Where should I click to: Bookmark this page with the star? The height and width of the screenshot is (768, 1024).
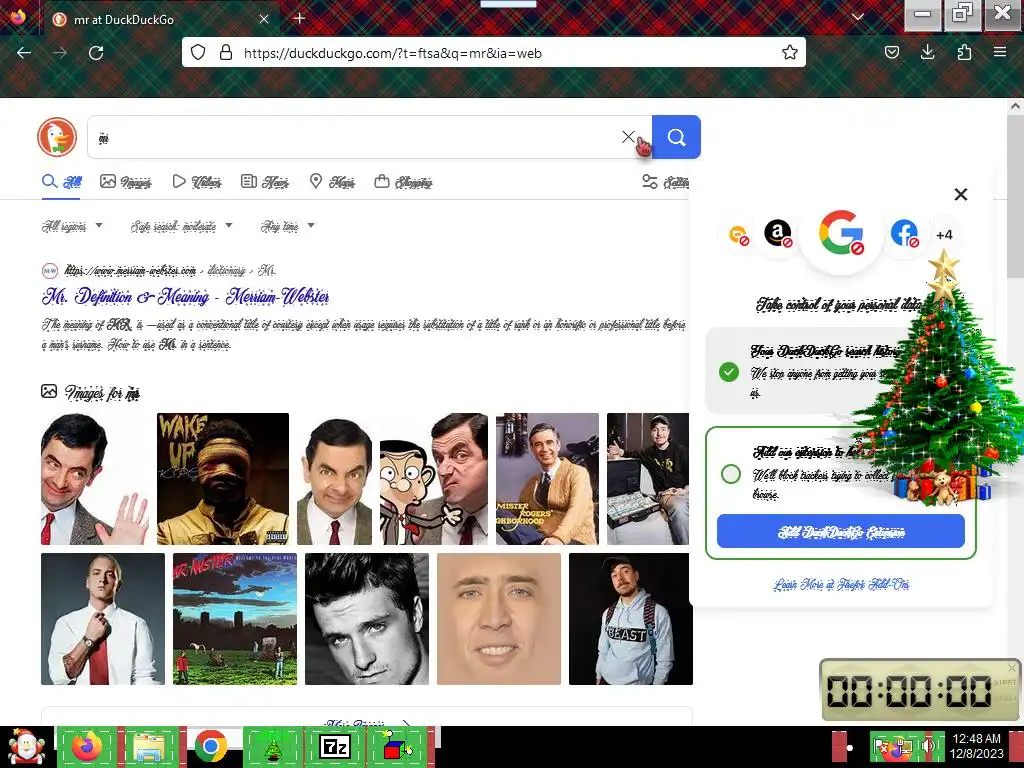790,52
